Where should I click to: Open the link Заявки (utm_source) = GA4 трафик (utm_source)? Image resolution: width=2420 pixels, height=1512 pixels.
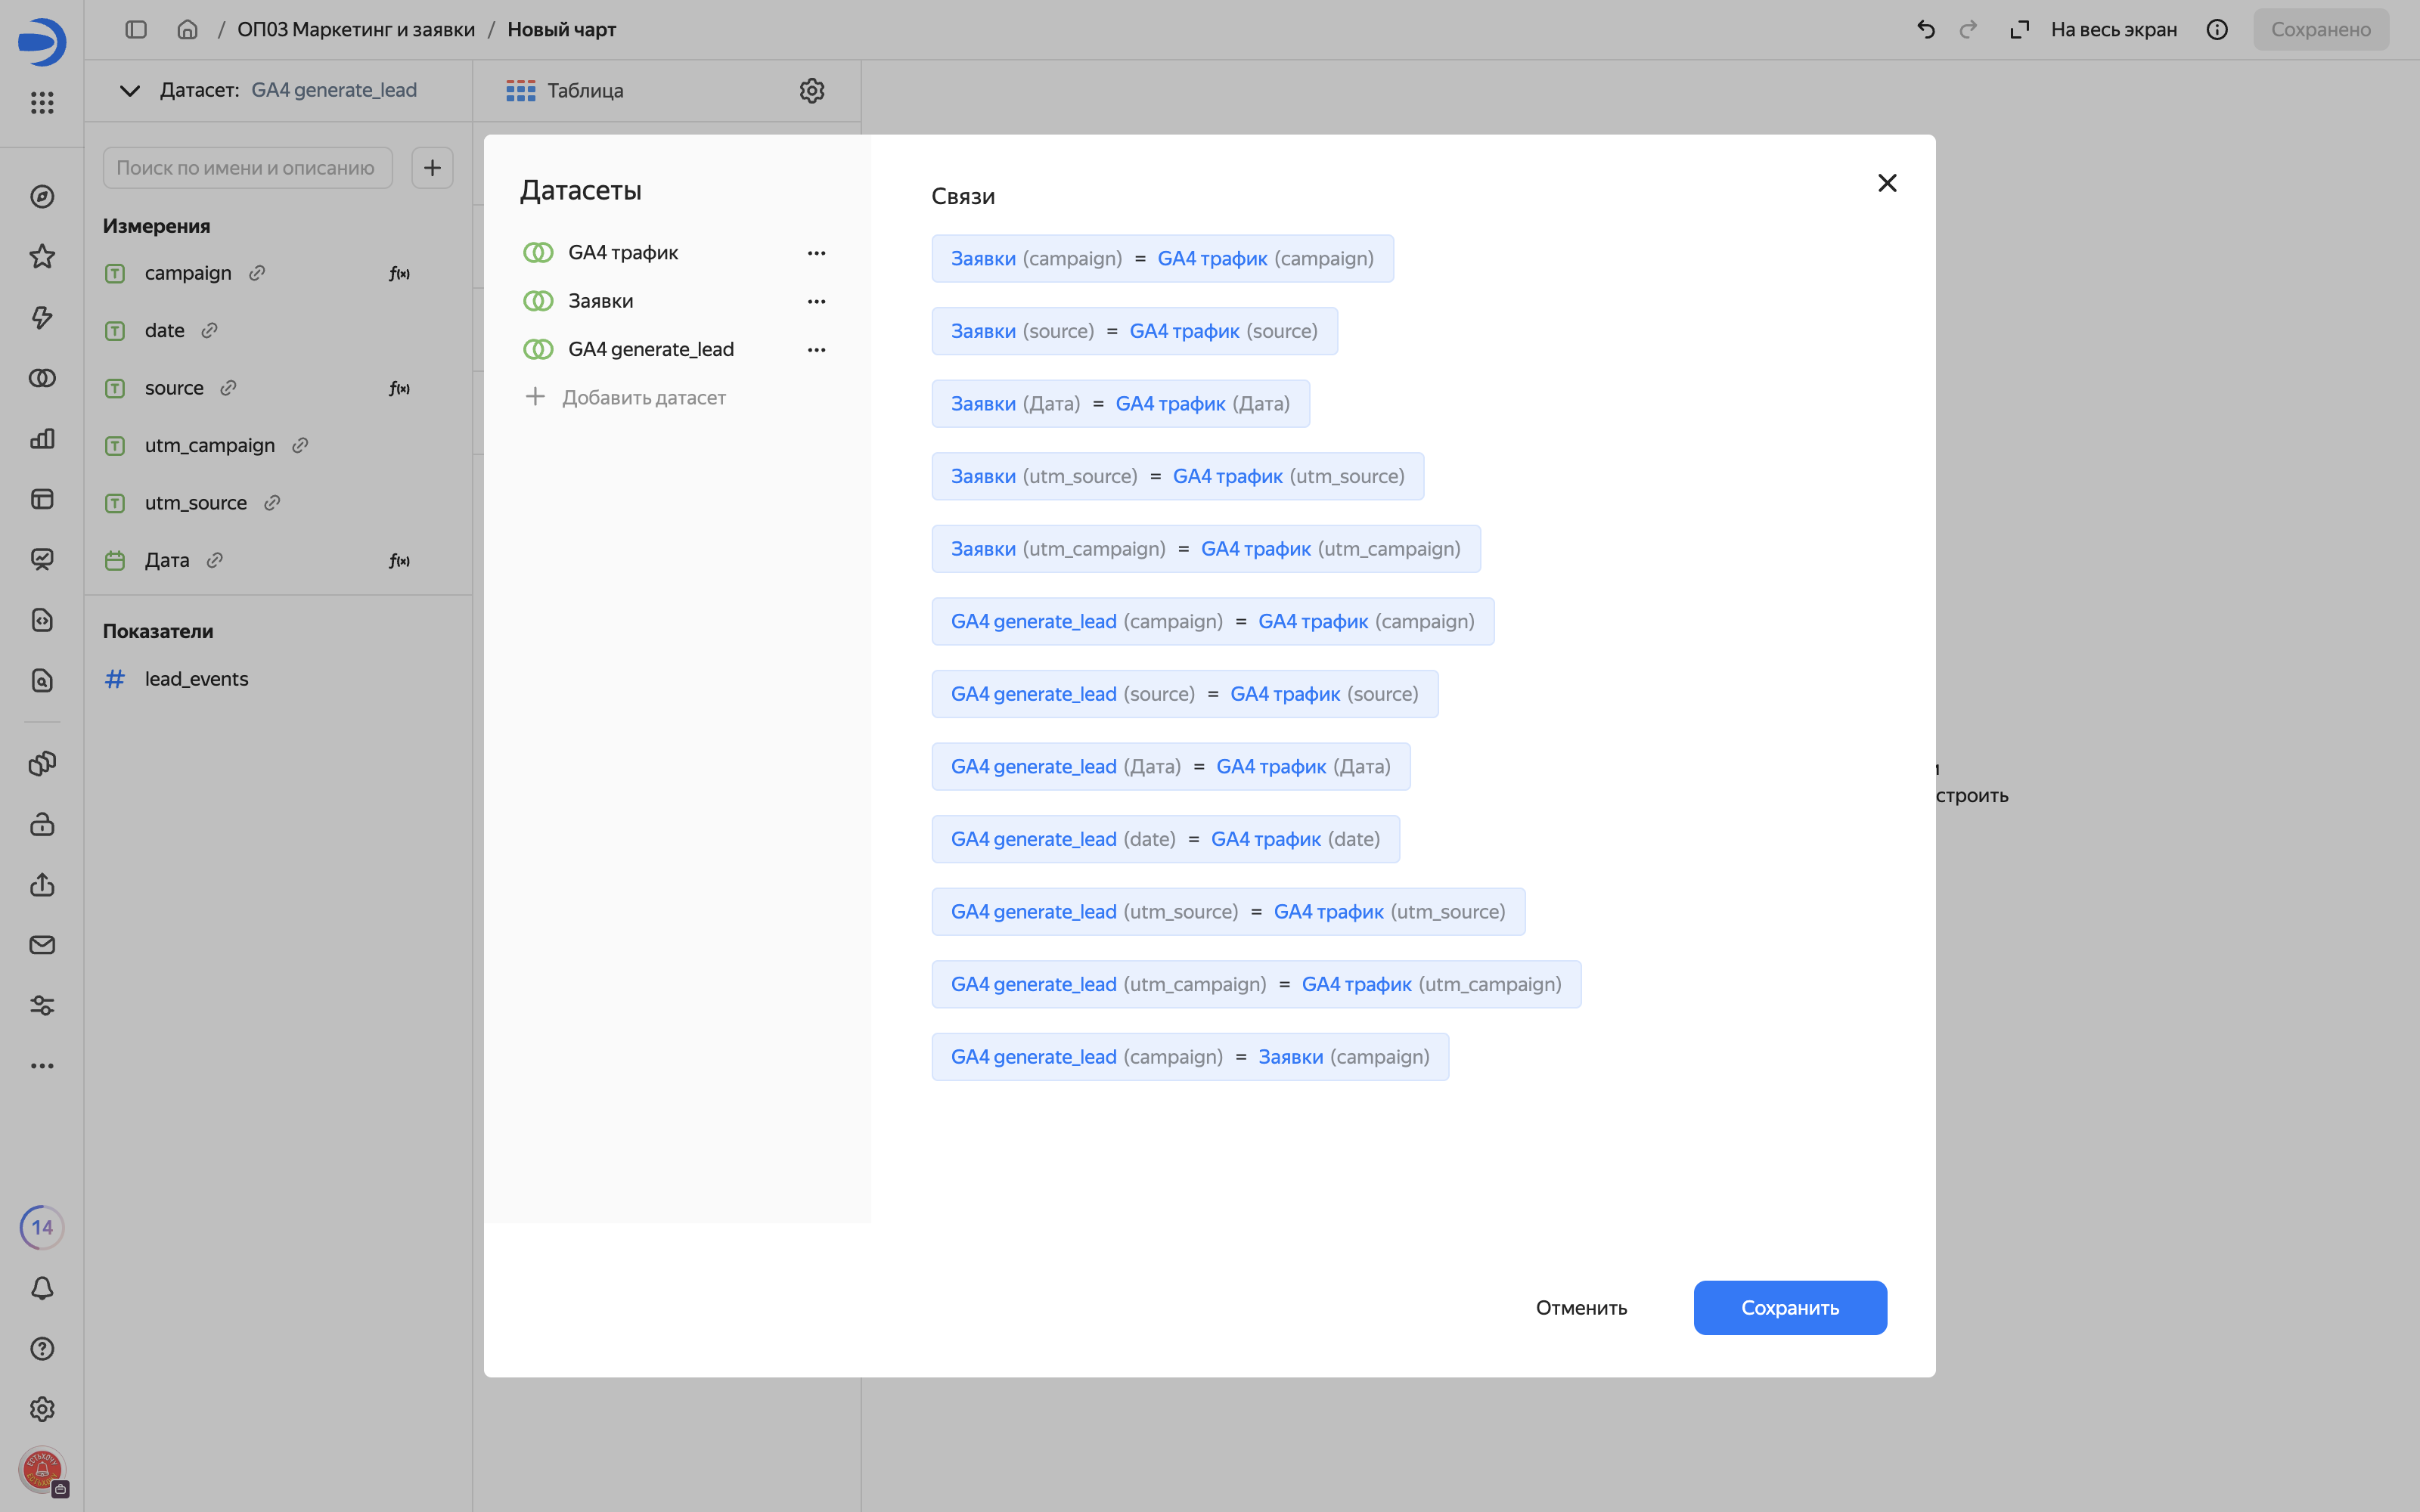1177,476
